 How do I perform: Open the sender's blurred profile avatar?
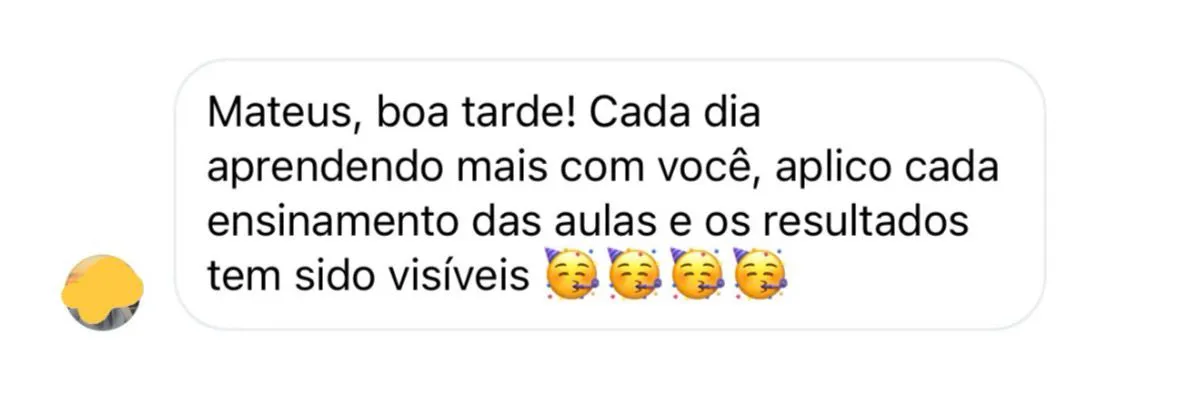point(102,292)
